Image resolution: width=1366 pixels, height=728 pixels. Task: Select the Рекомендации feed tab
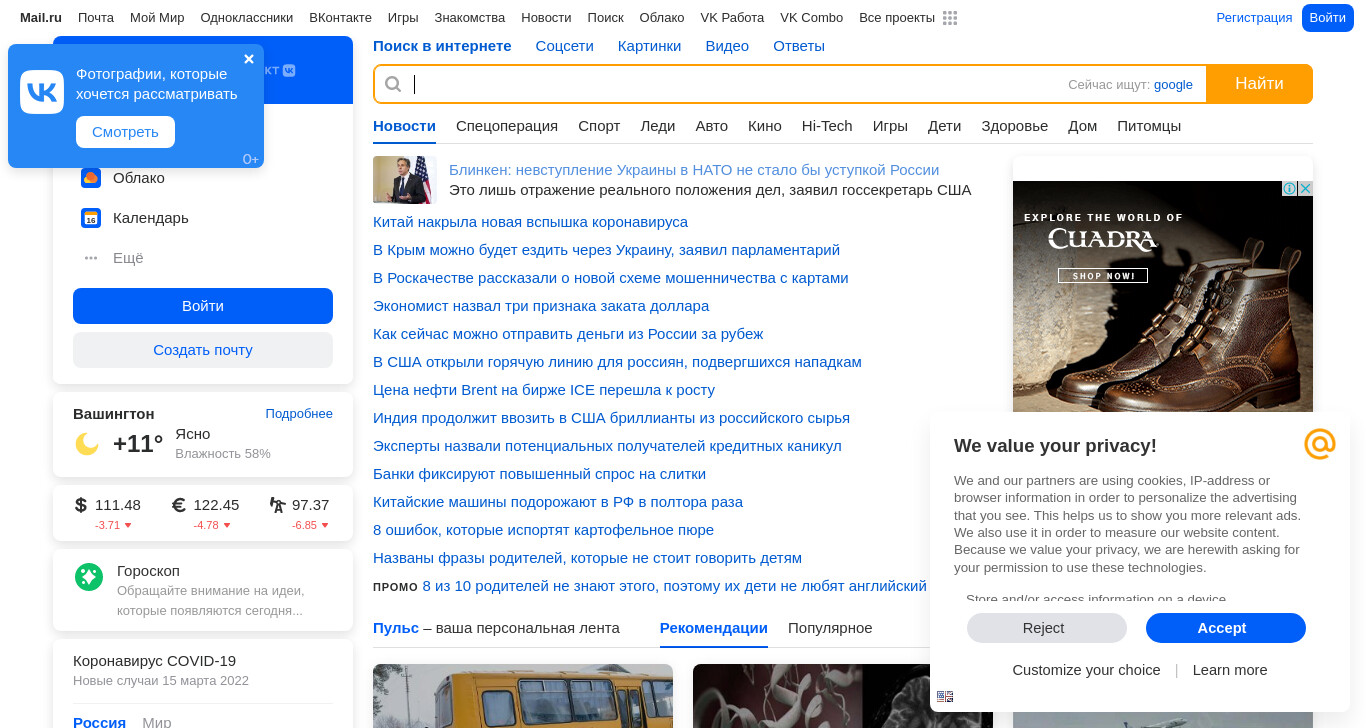coord(714,628)
